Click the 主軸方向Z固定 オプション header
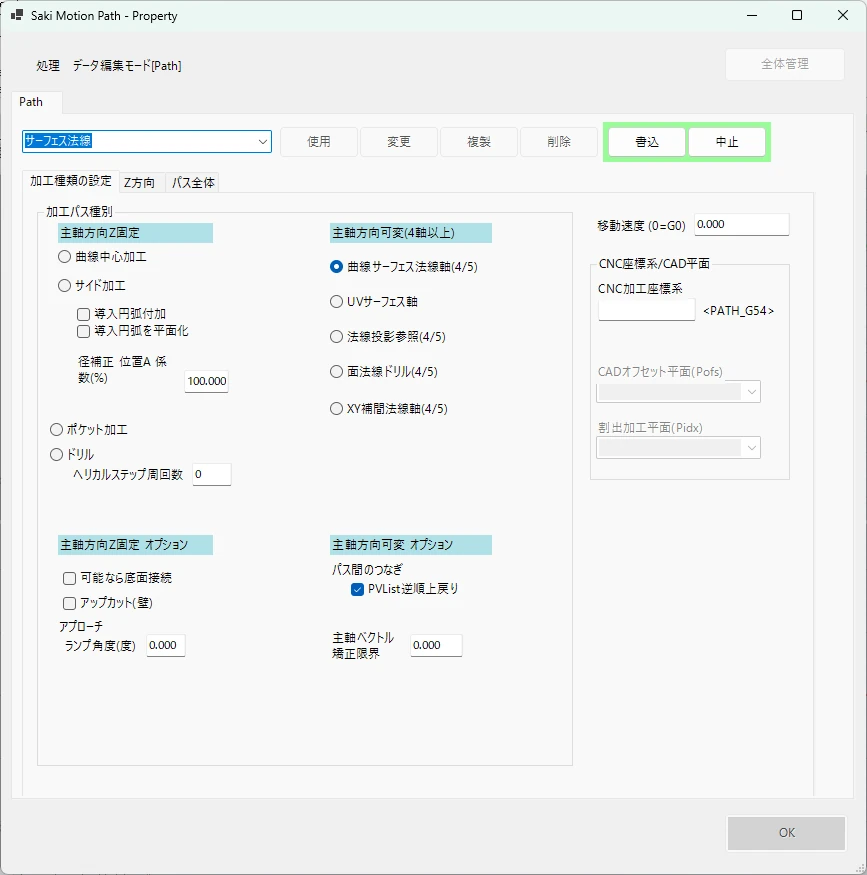 [135, 545]
